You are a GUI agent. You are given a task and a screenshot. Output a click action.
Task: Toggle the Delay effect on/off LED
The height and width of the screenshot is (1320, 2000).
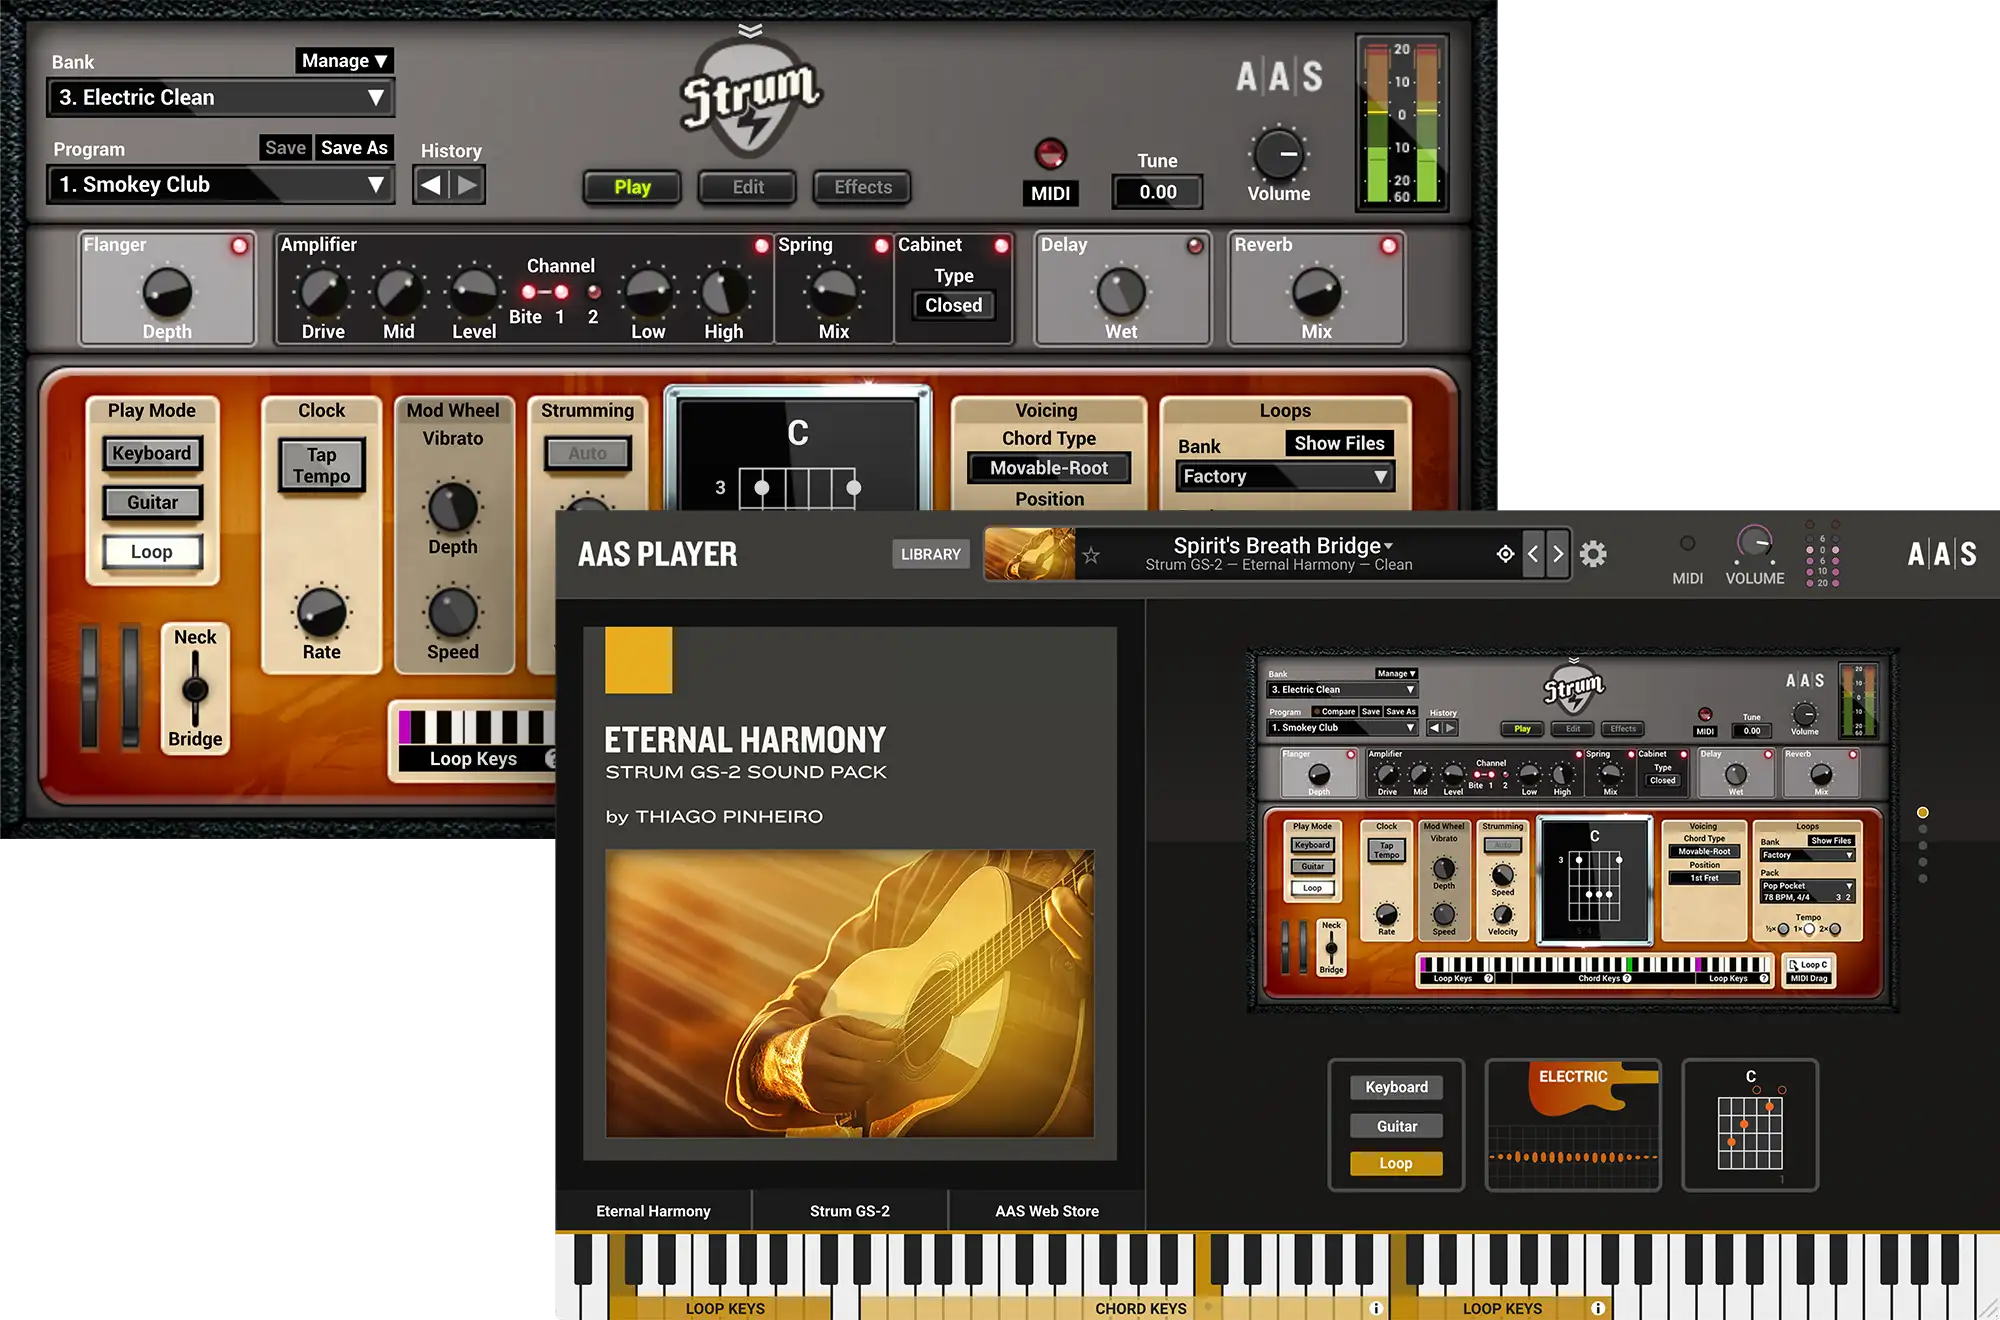click(1195, 246)
